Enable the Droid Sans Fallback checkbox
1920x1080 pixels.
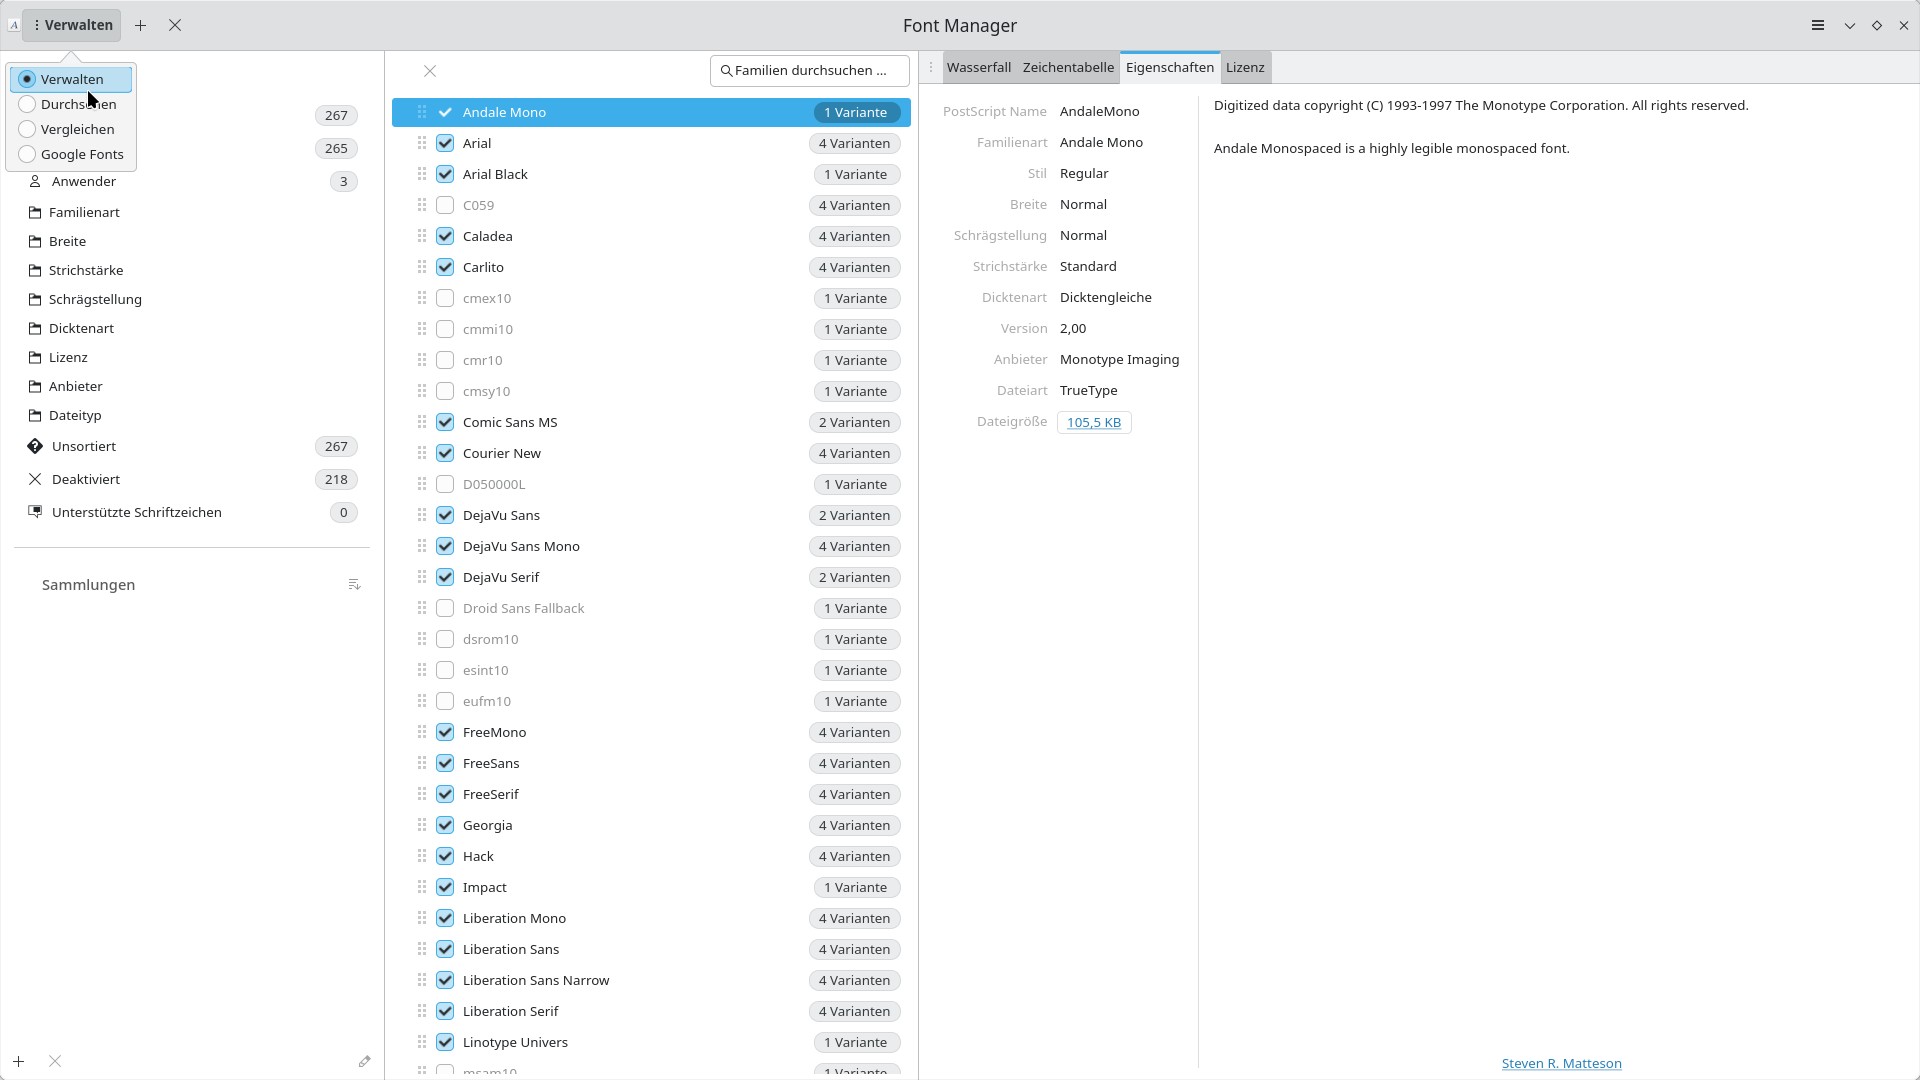click(x=445, y=609)
